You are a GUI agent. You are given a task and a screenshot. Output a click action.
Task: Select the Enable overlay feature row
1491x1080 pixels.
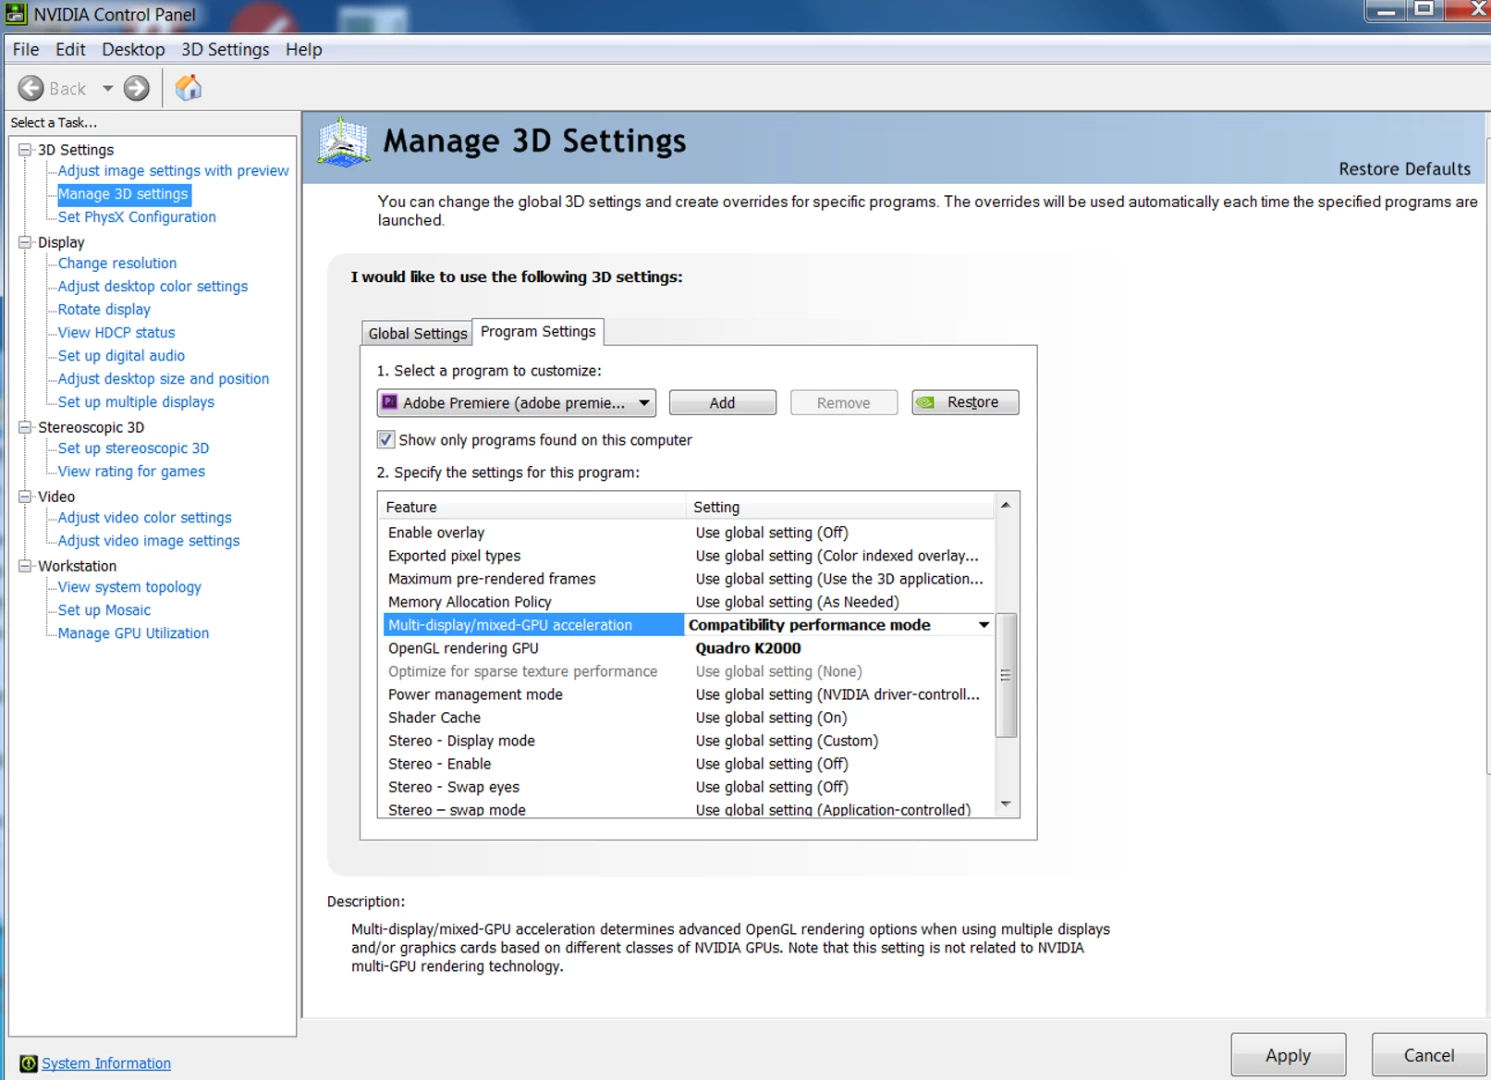coord(688,532)
